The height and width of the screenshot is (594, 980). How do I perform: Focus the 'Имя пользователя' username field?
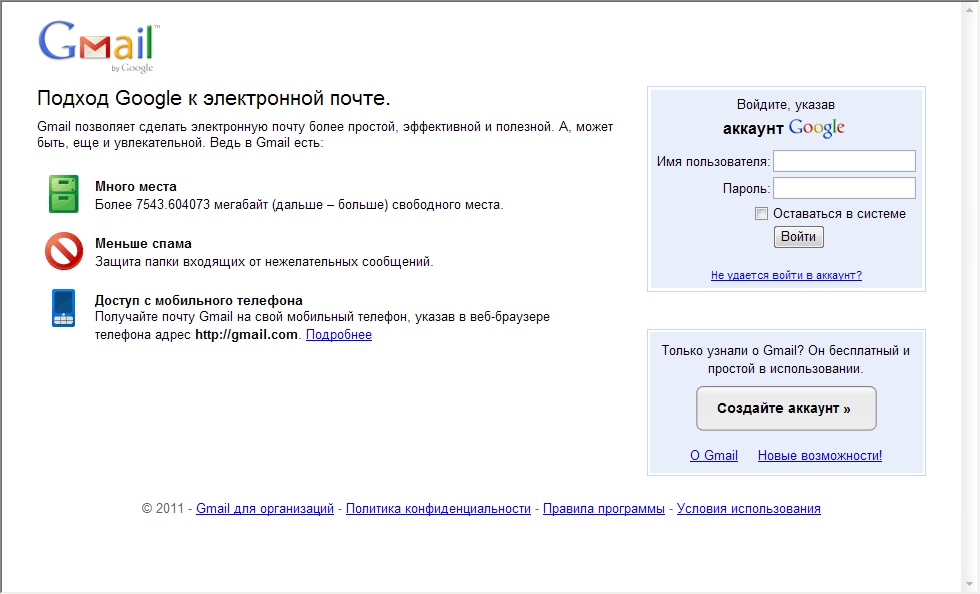[844, 161]
